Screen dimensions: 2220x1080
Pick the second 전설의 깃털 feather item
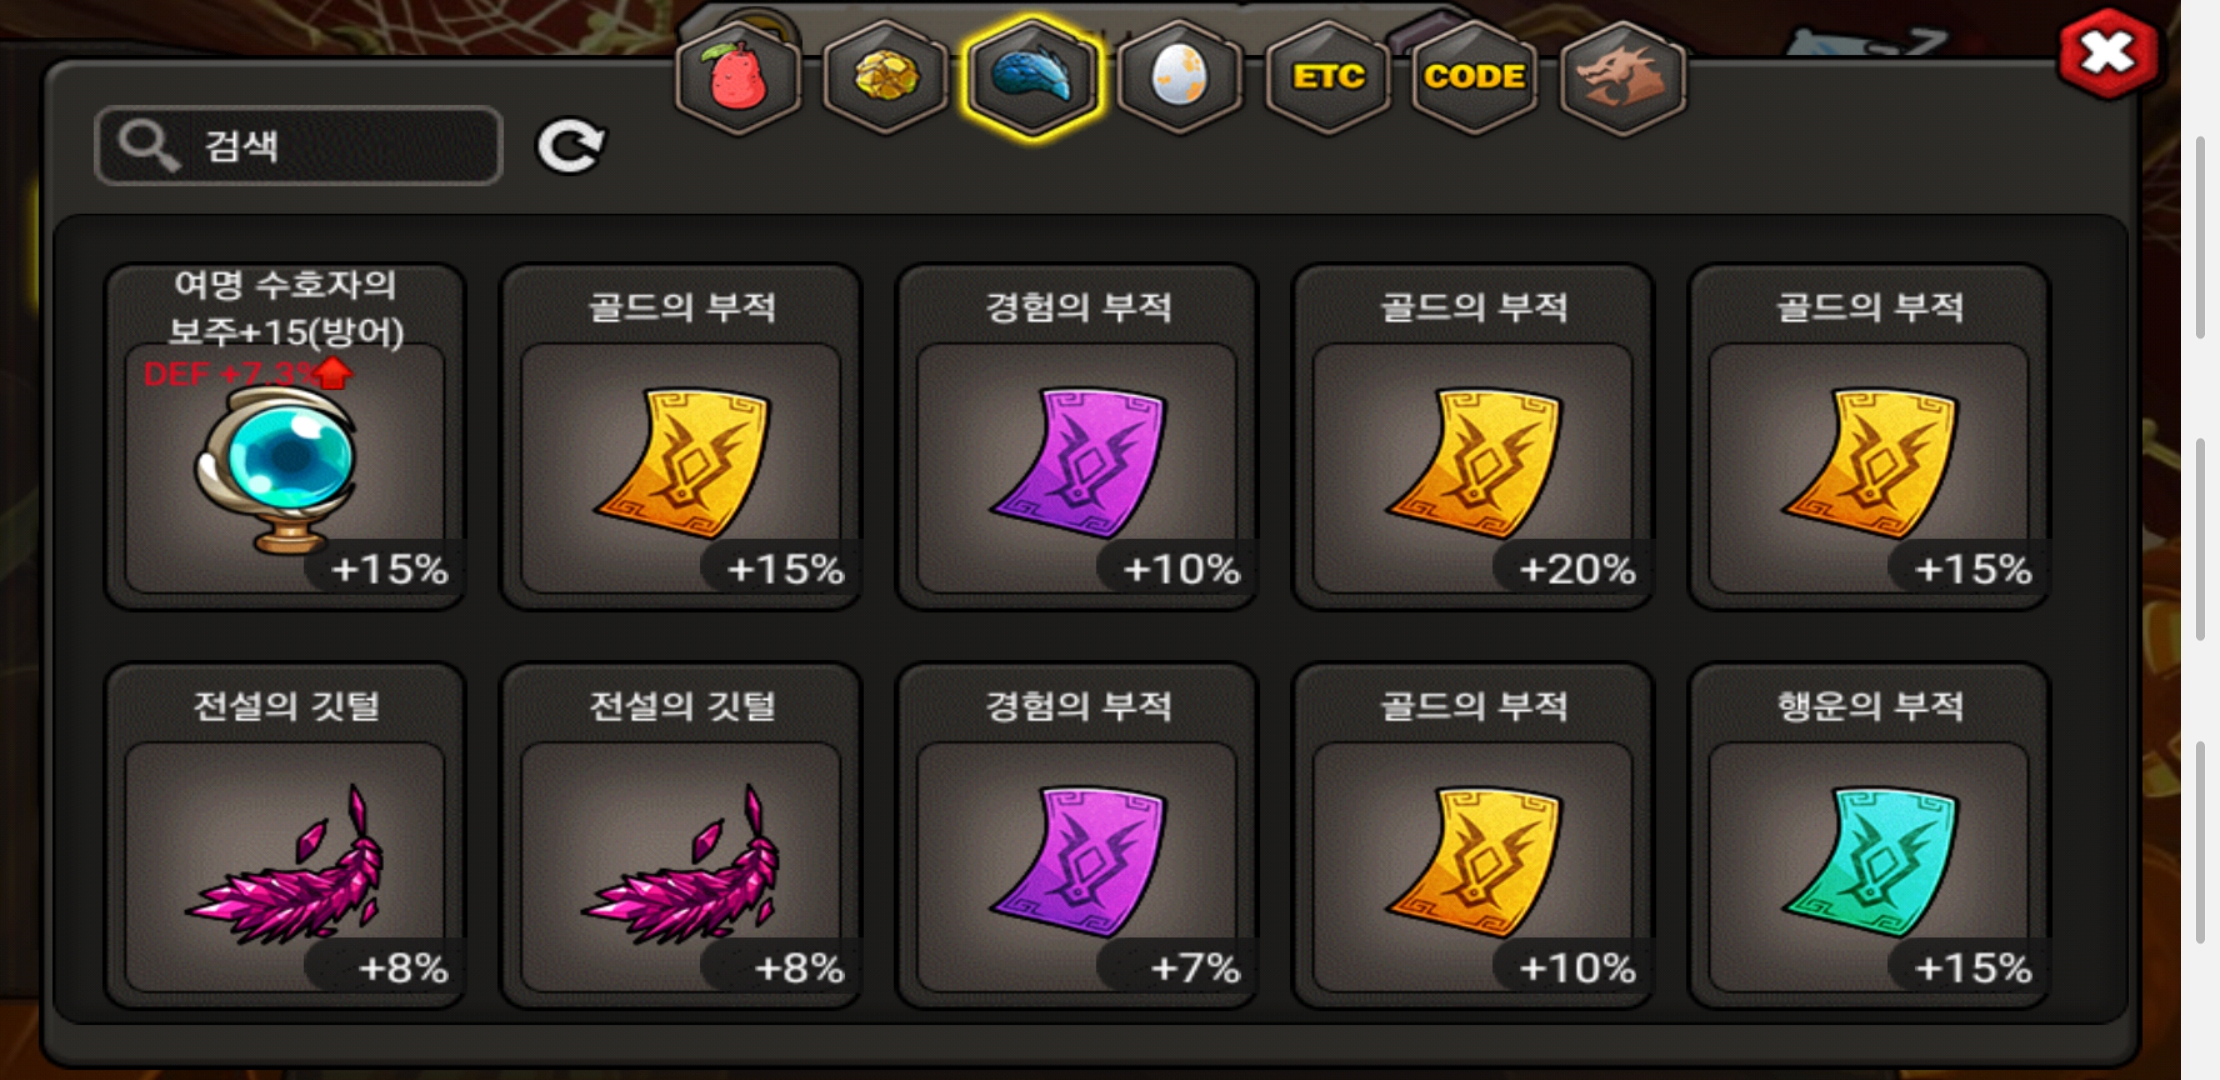(681, 836)
